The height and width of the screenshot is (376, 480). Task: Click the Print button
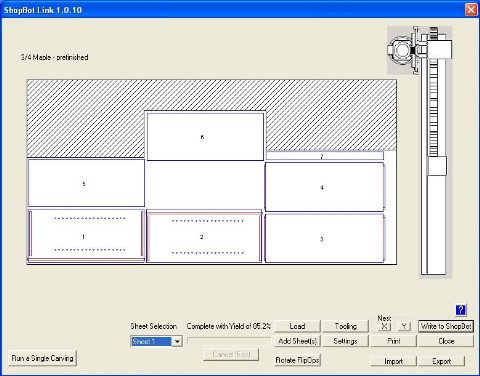(x=394, y=341)
